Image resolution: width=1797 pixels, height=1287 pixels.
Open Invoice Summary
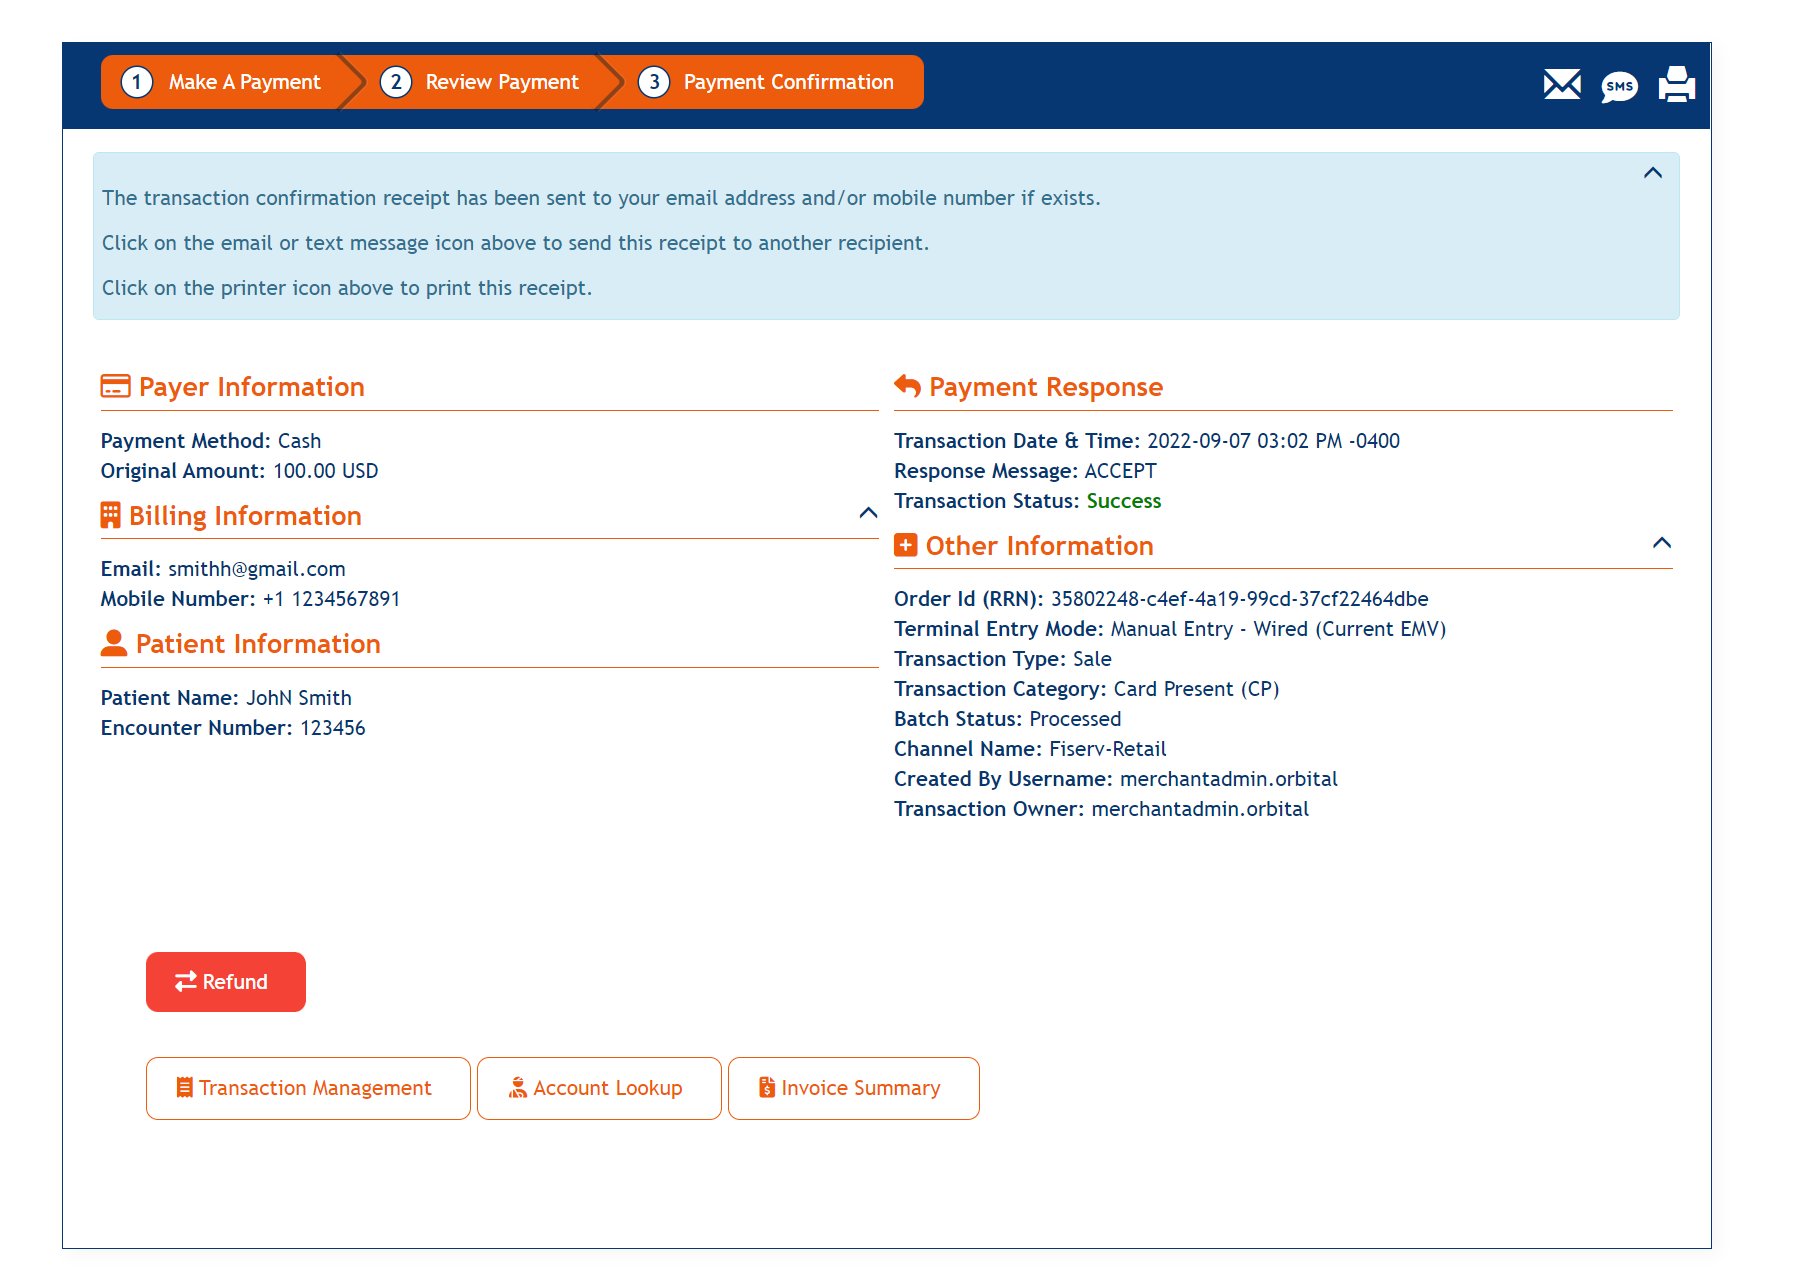click(853, 1087)
